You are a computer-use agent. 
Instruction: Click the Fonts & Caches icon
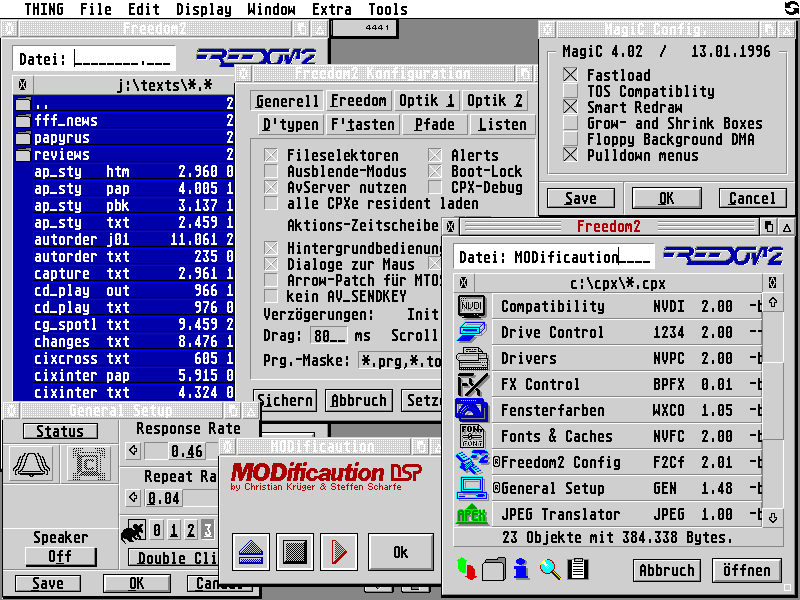click(471, 436)
